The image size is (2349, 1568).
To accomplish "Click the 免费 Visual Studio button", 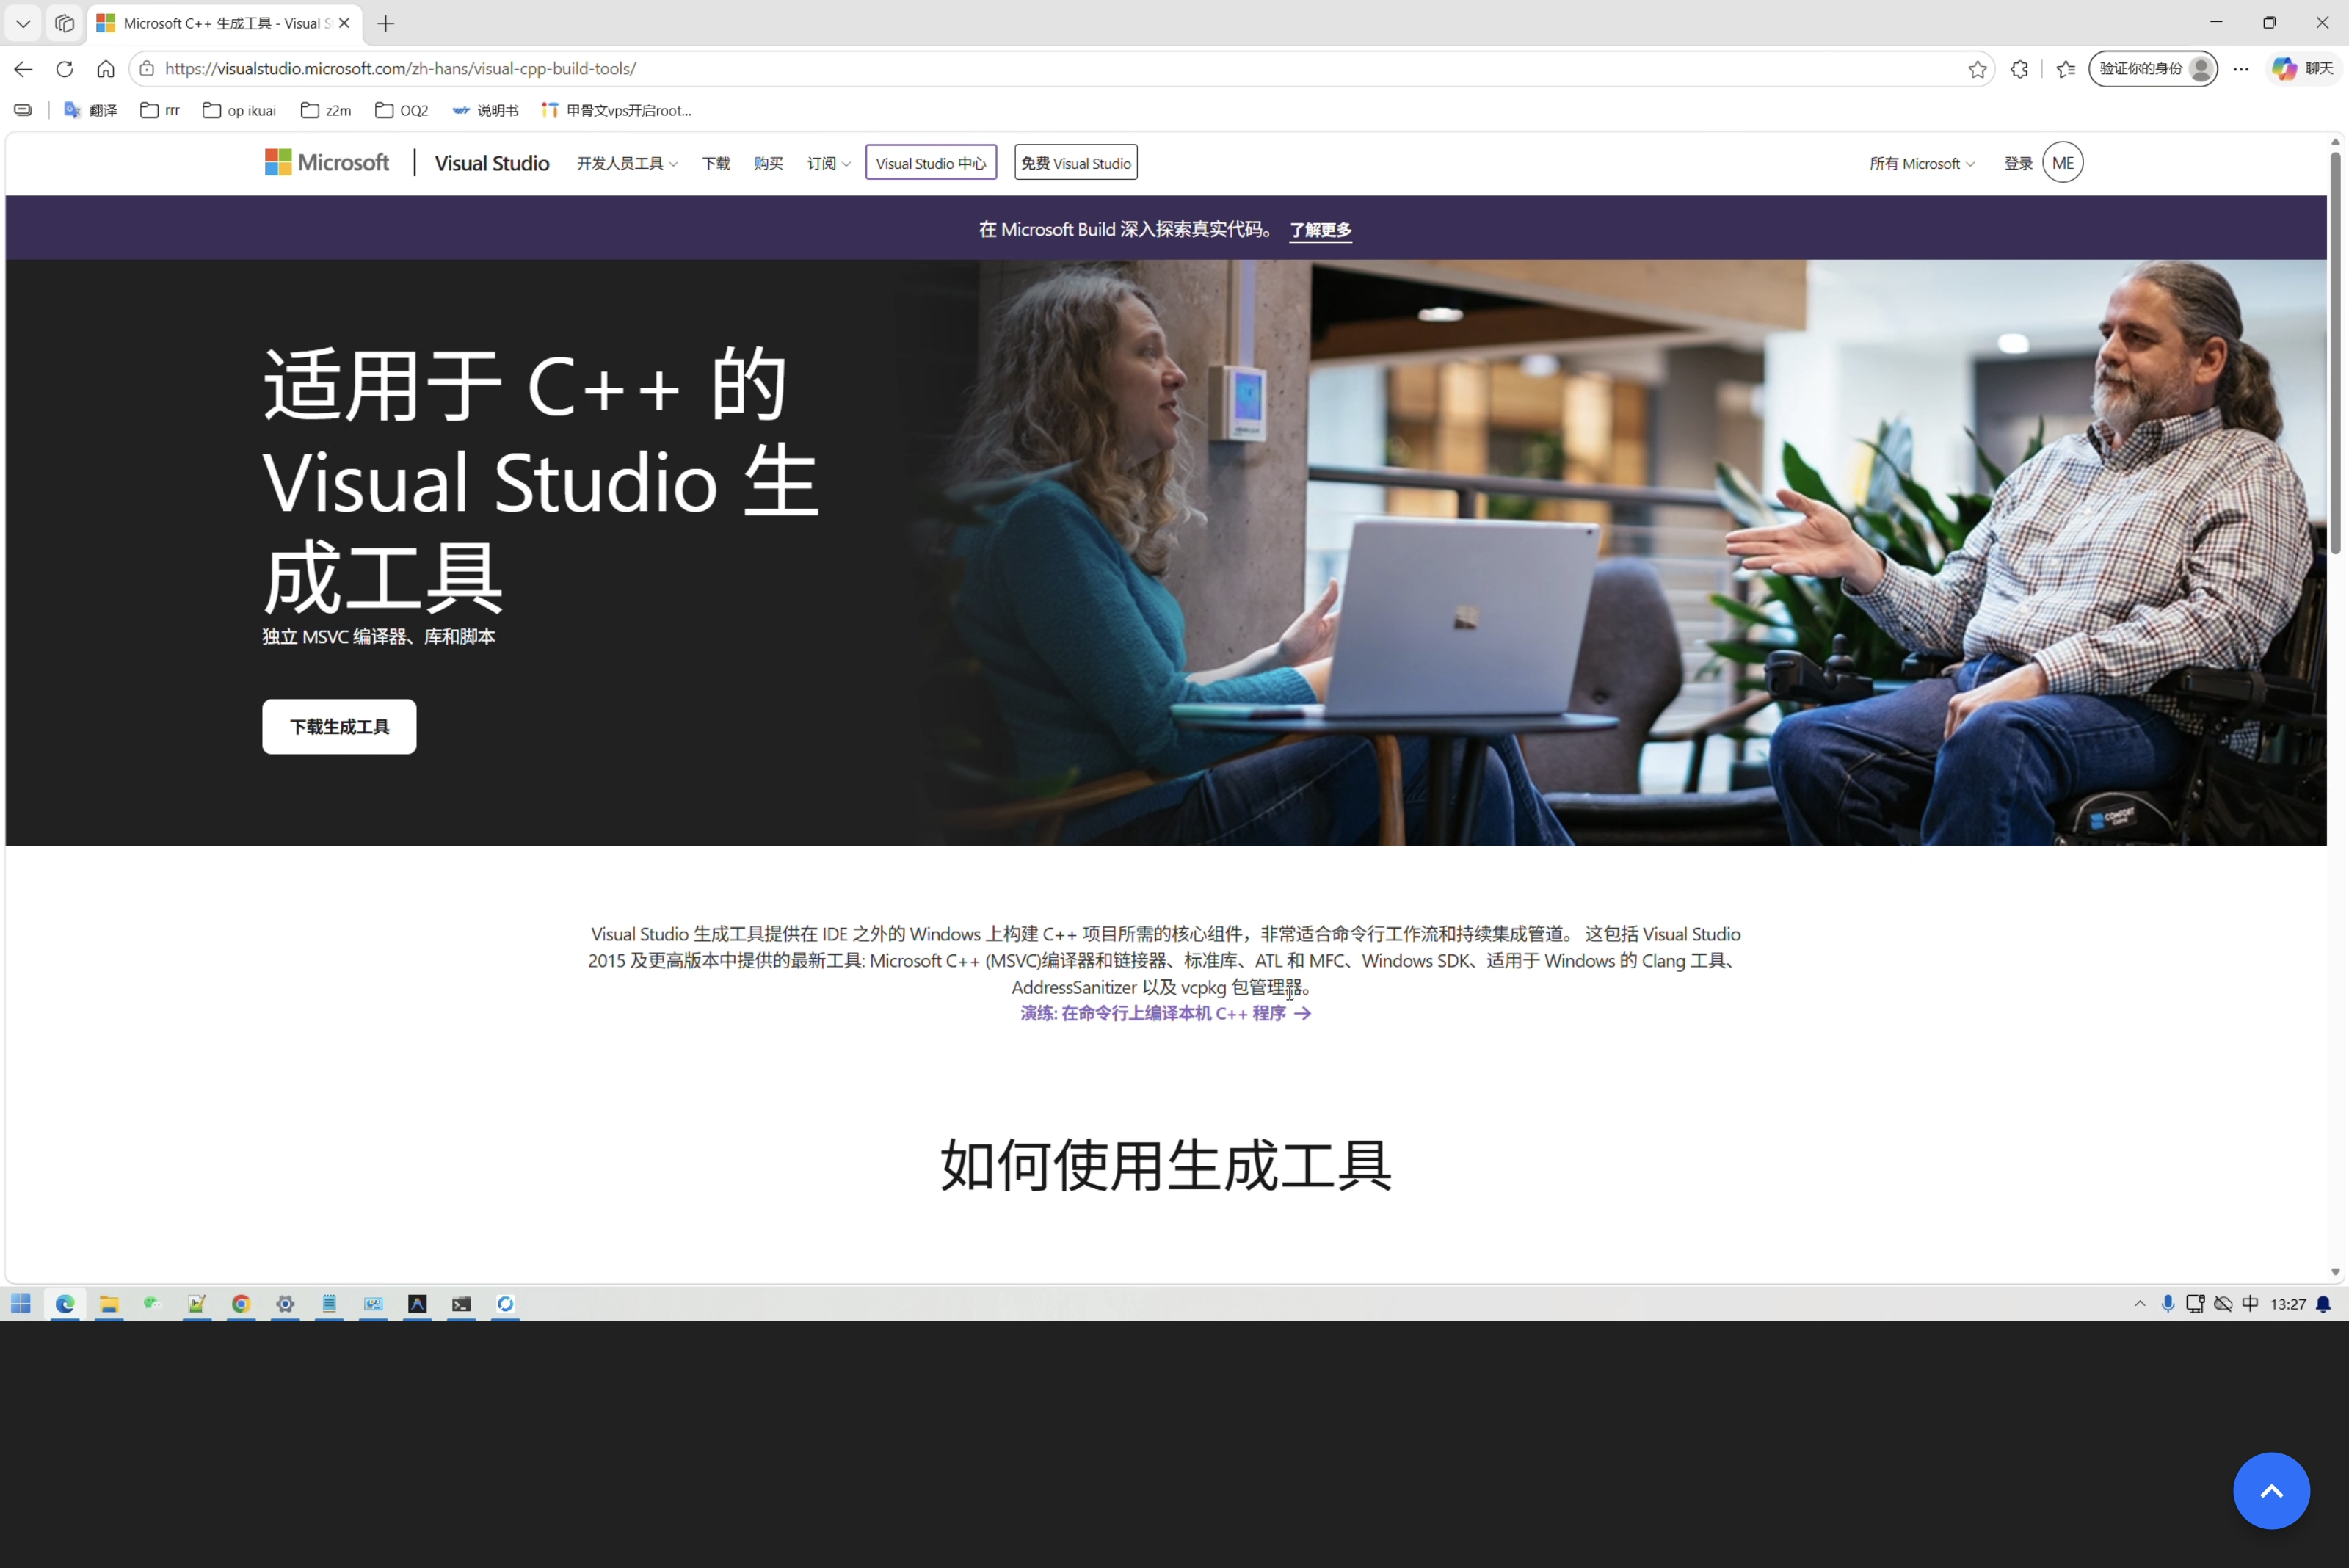I will (x=1075, y=163).
